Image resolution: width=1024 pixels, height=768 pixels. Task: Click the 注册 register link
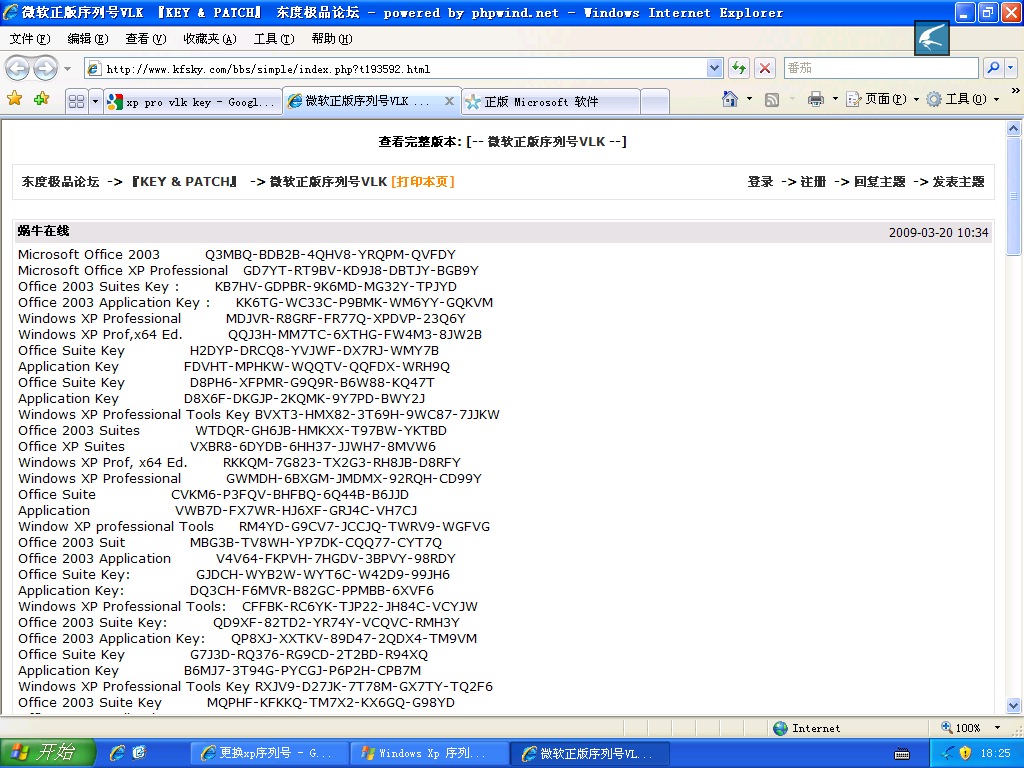(813, 182)
